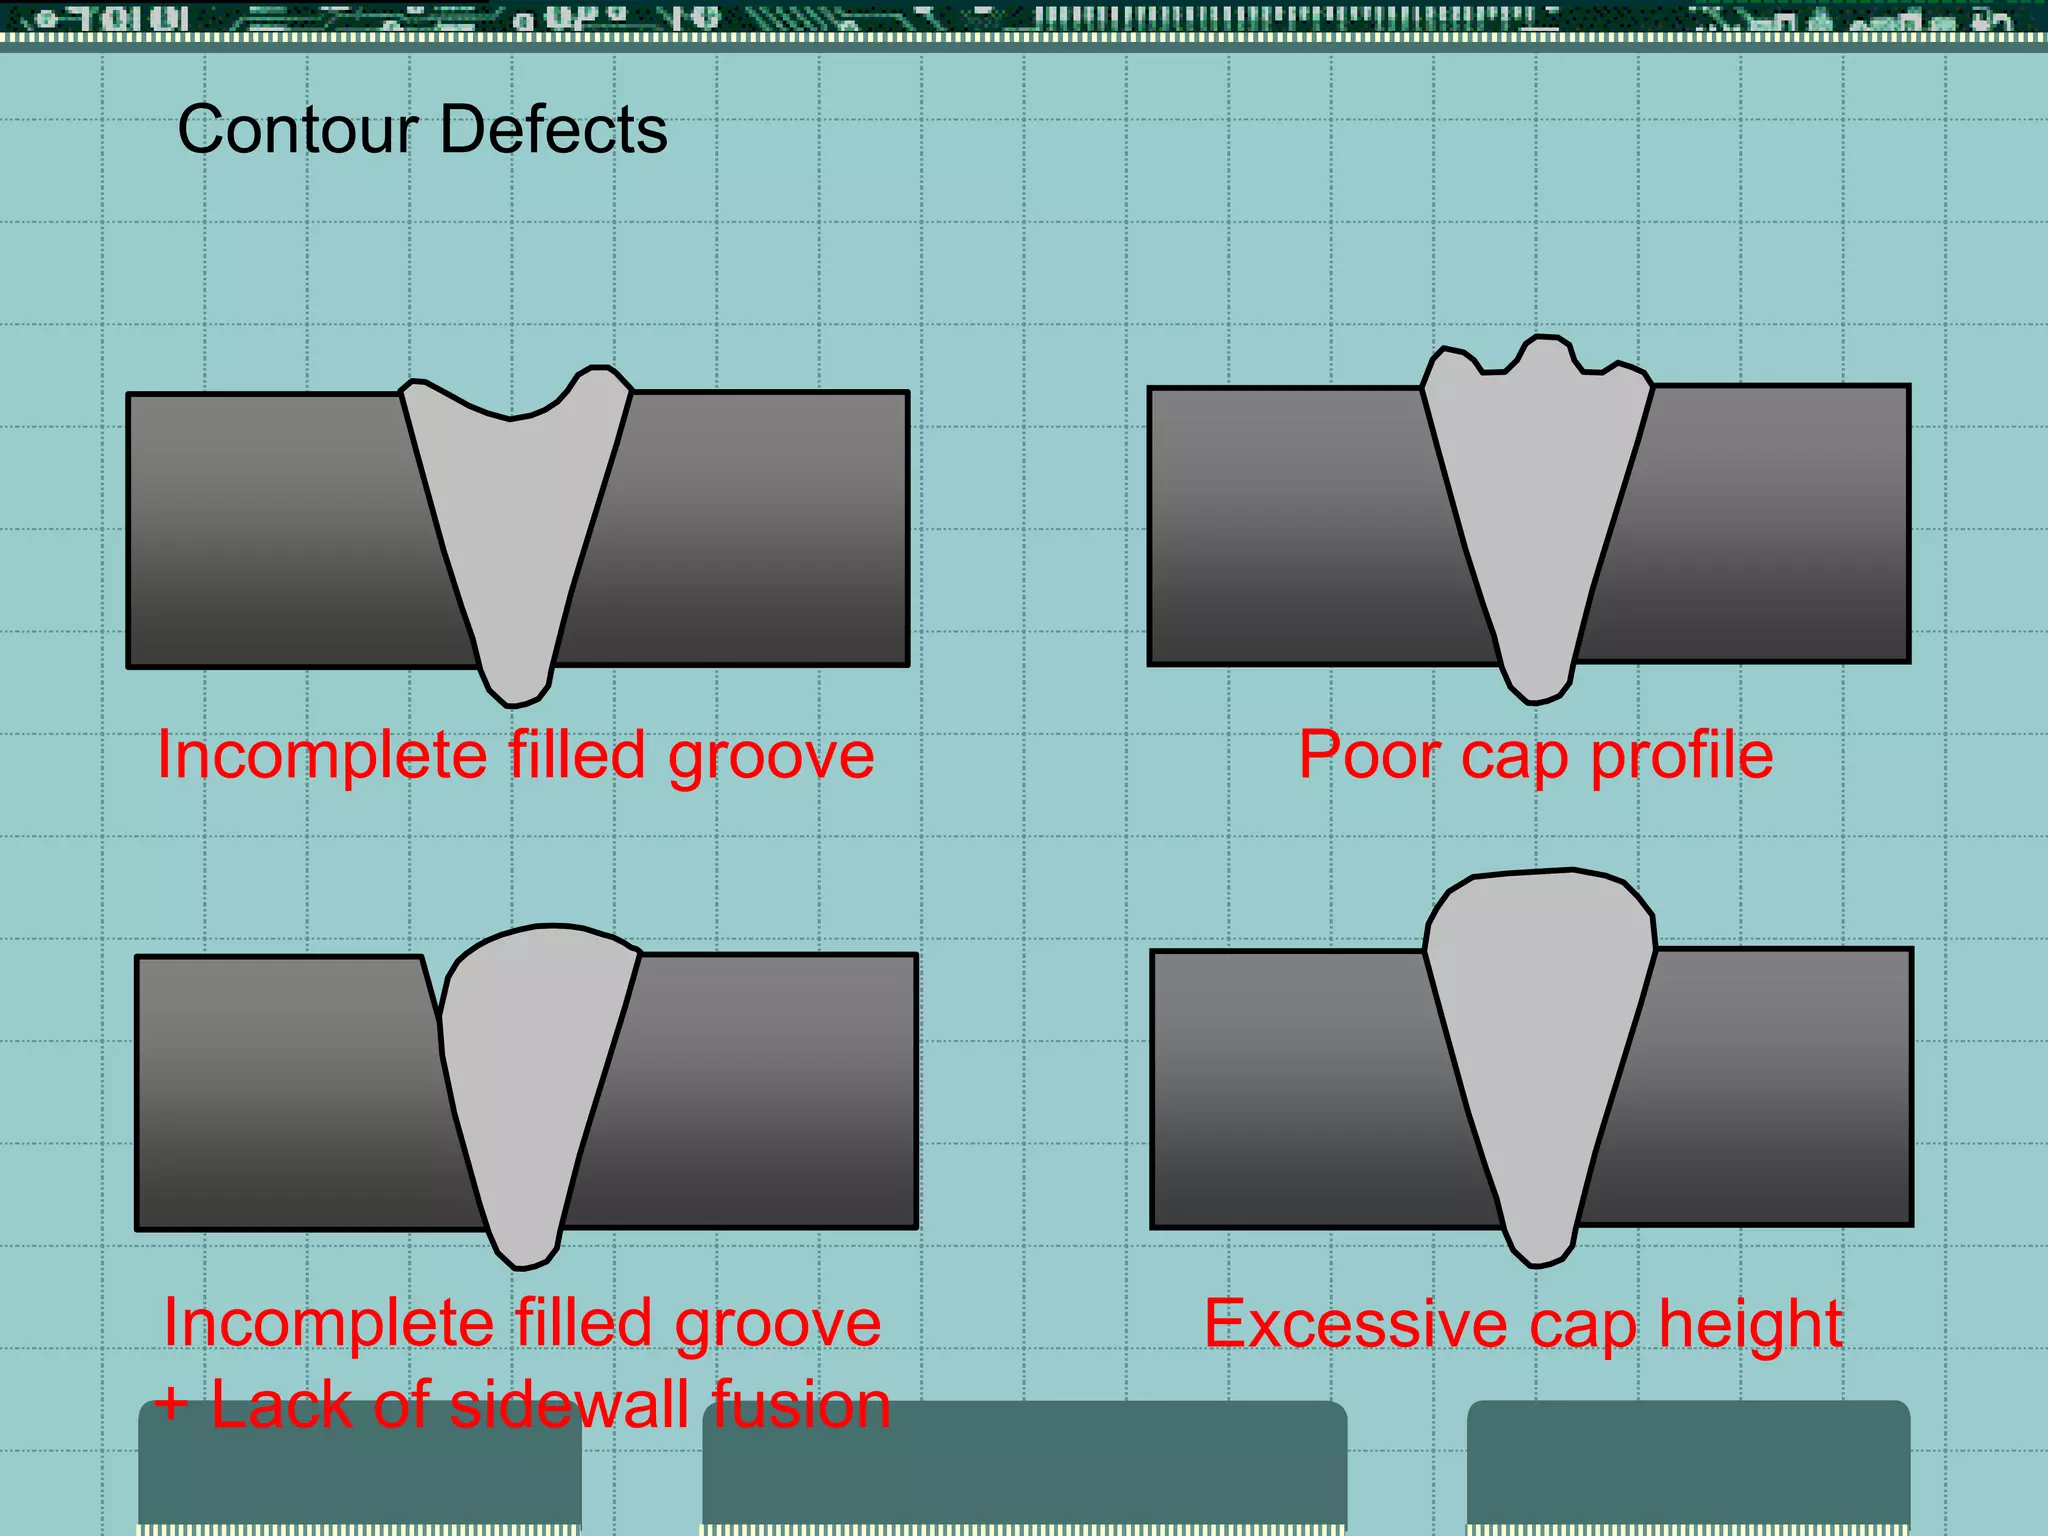2048x1536 pixels.
Task: Click the lack of sidewall fusion weld diagram
Action: pos(527,1097)
